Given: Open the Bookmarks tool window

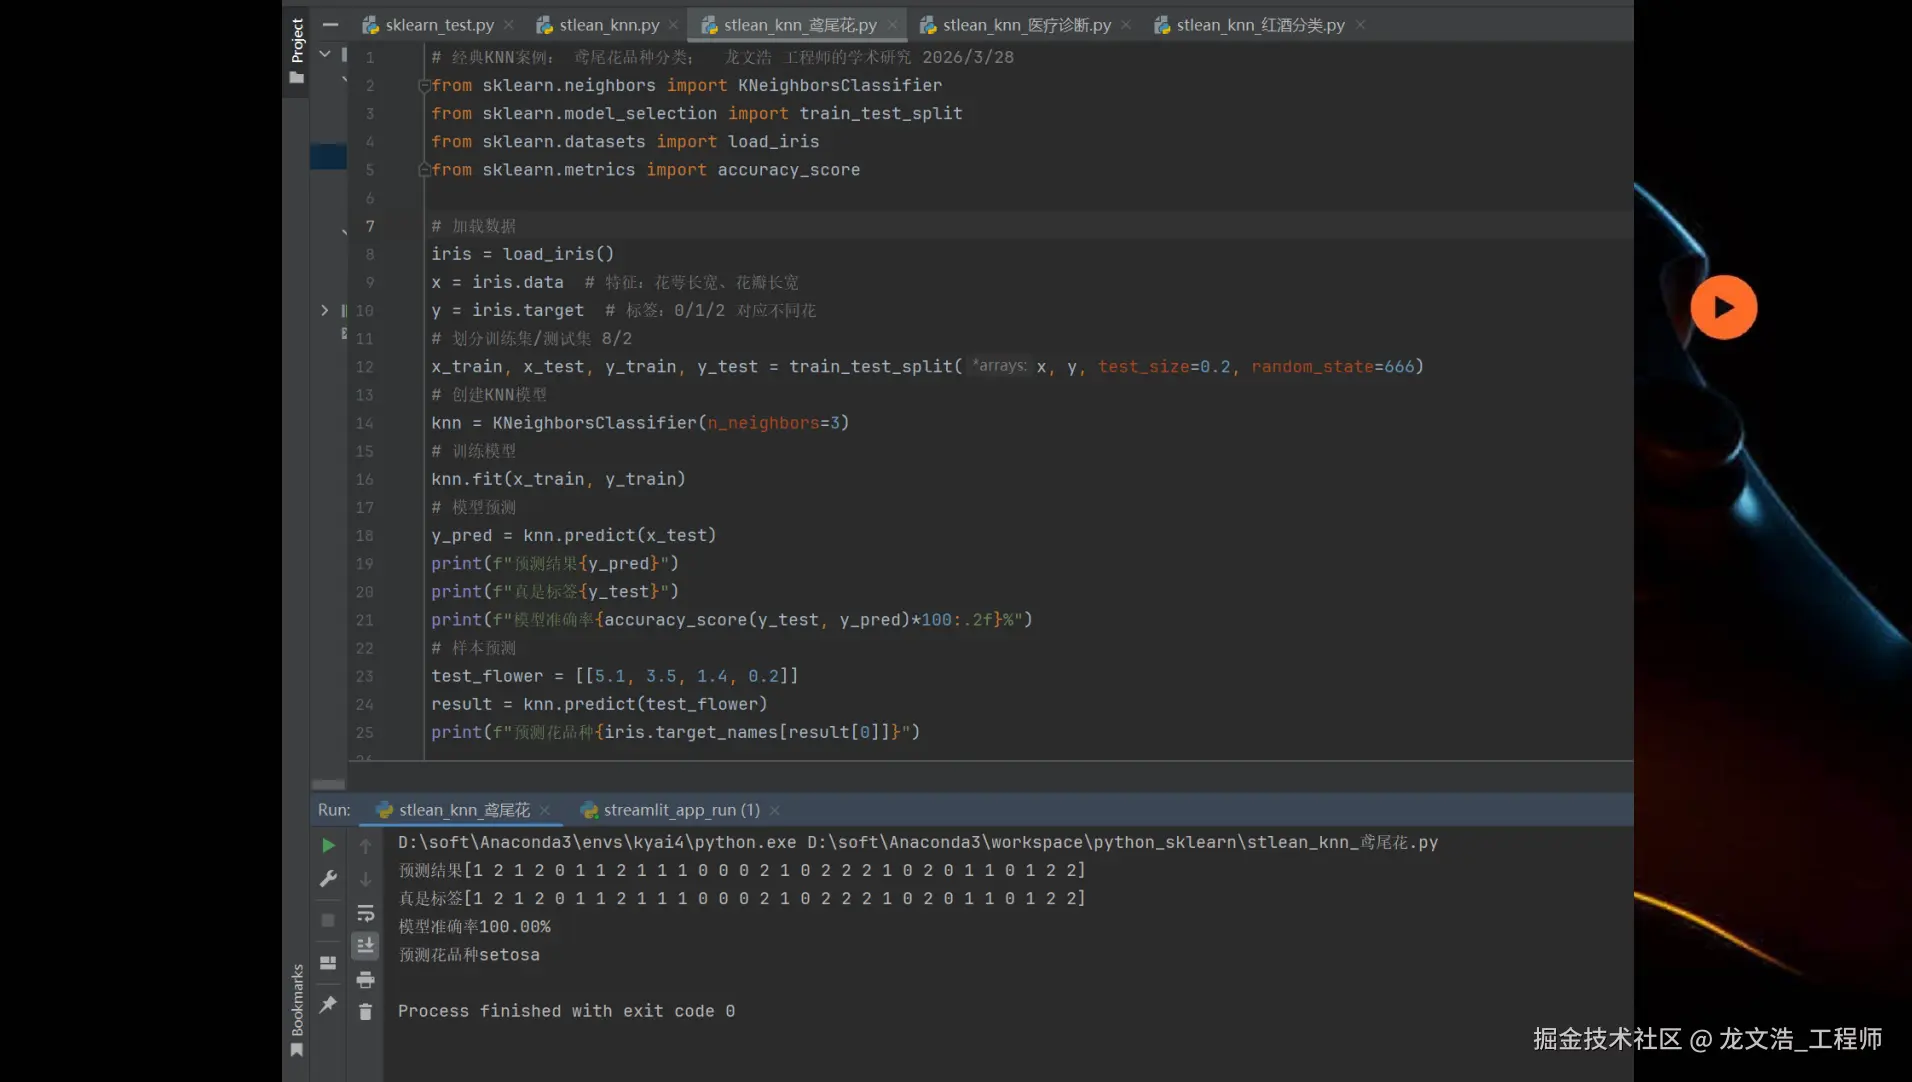Looking at the screenshot, I should pos(297,1009).
